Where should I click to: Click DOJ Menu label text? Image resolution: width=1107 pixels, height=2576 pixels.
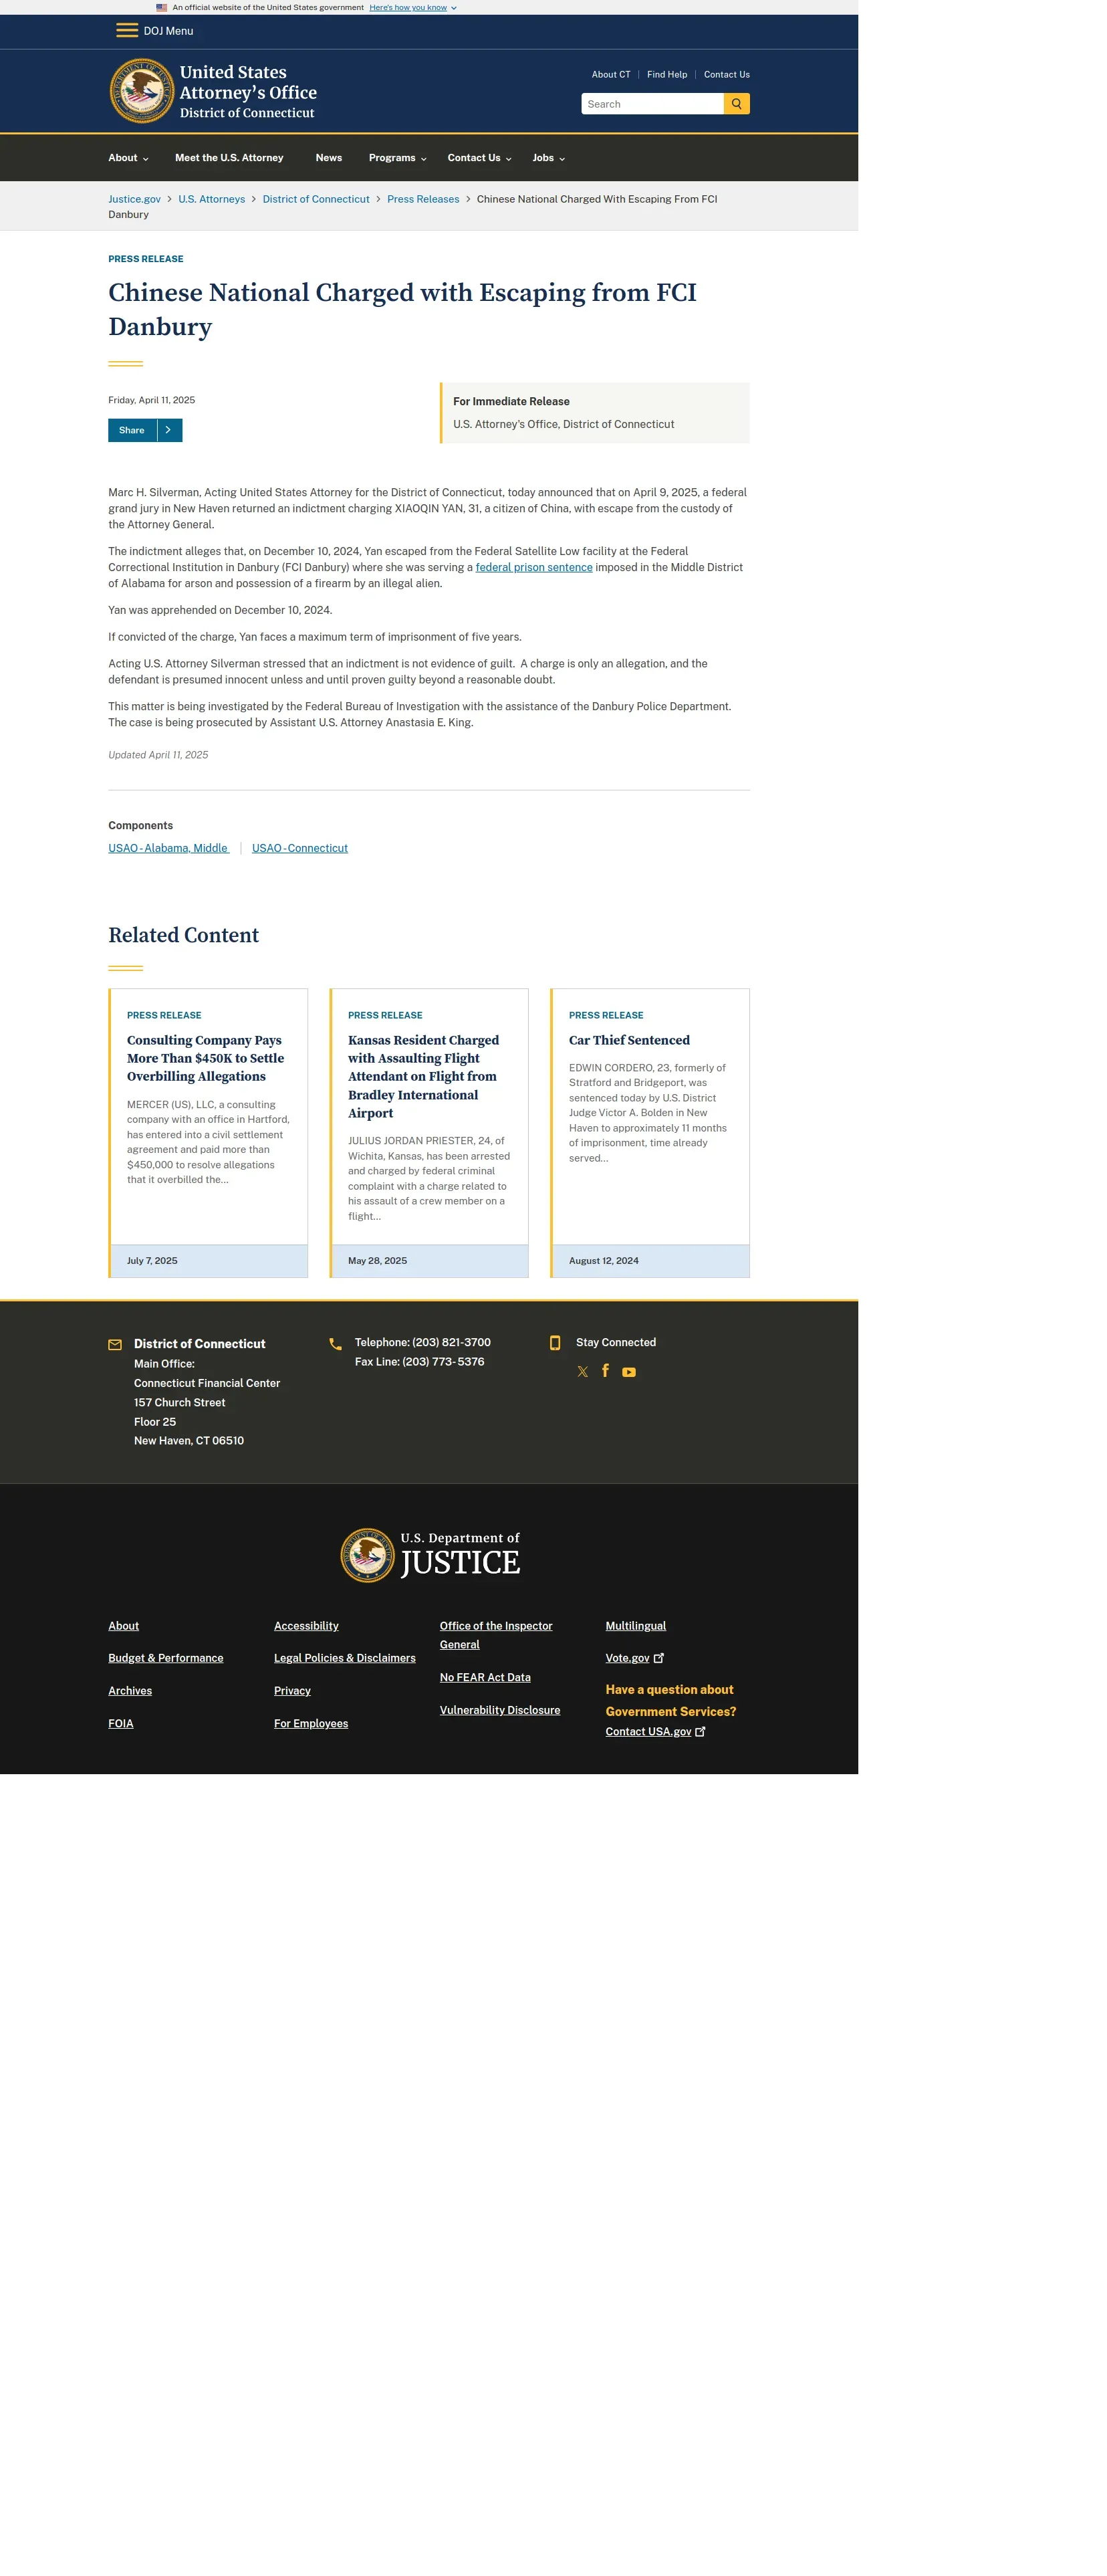click(168, 31)
